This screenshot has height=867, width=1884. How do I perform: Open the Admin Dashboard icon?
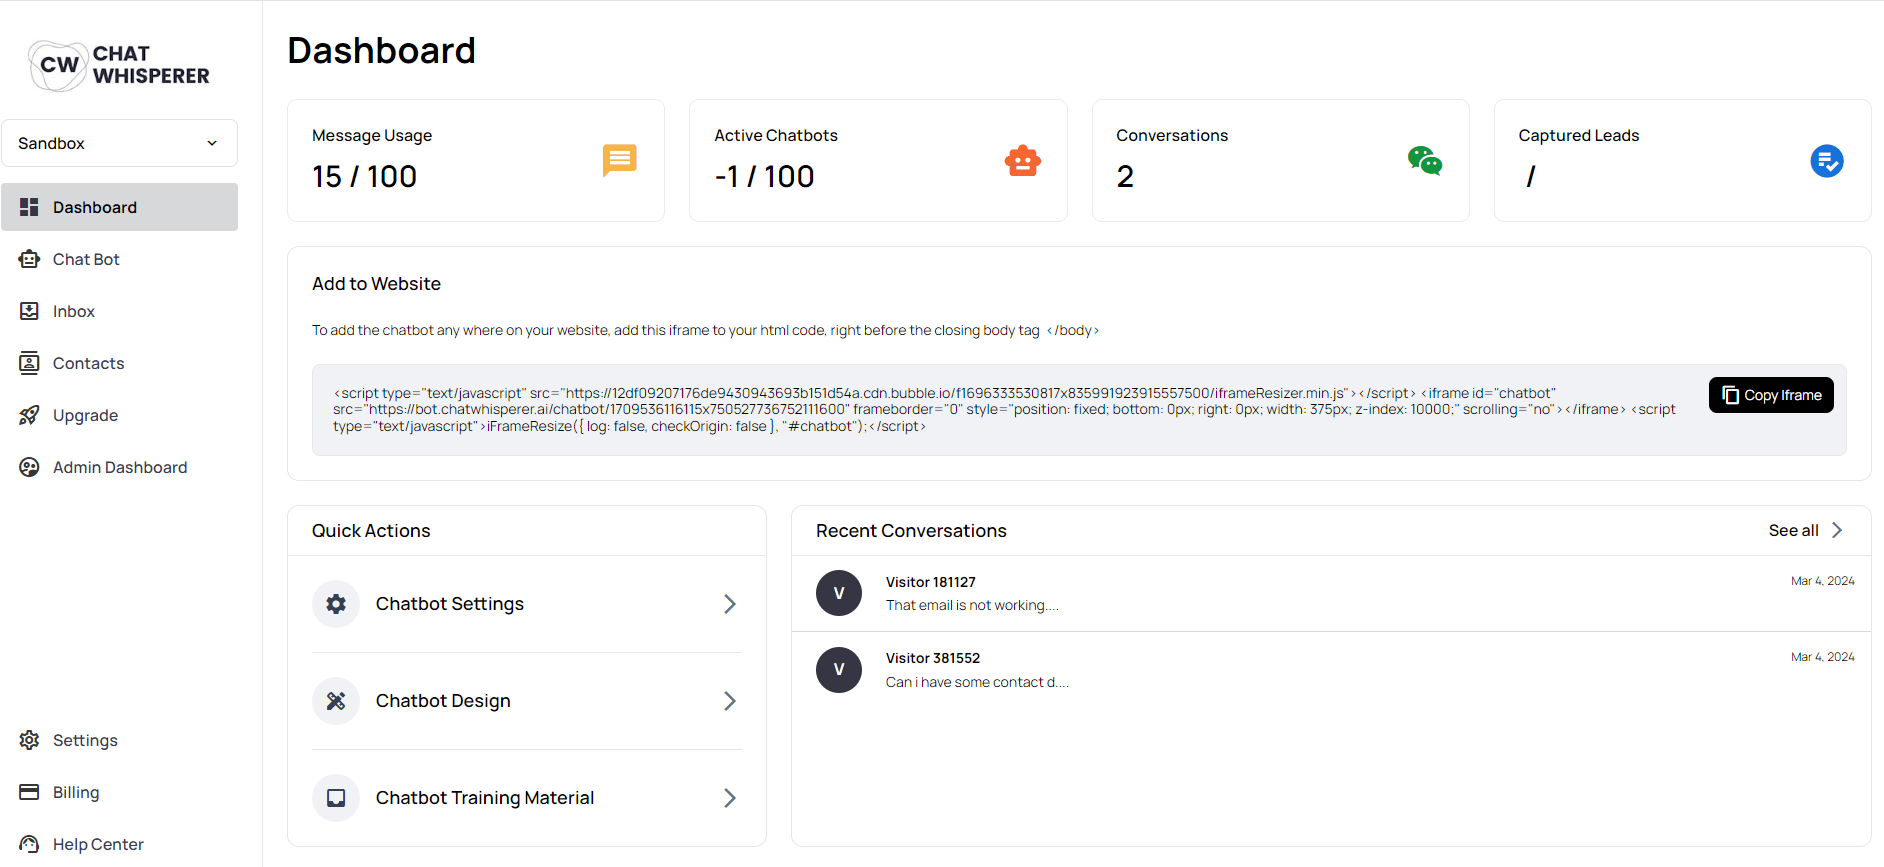click(x=29, y=467)
